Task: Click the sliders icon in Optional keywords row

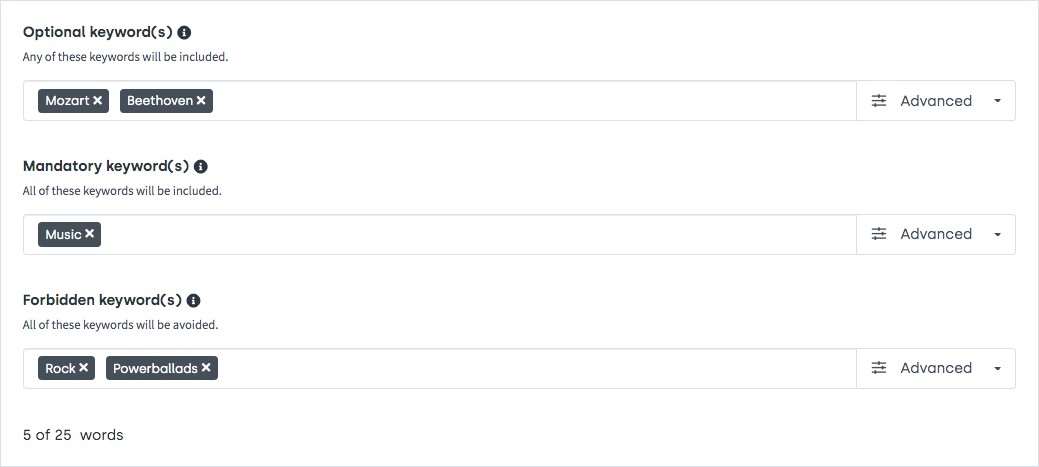Action: [x=879, y=101]
